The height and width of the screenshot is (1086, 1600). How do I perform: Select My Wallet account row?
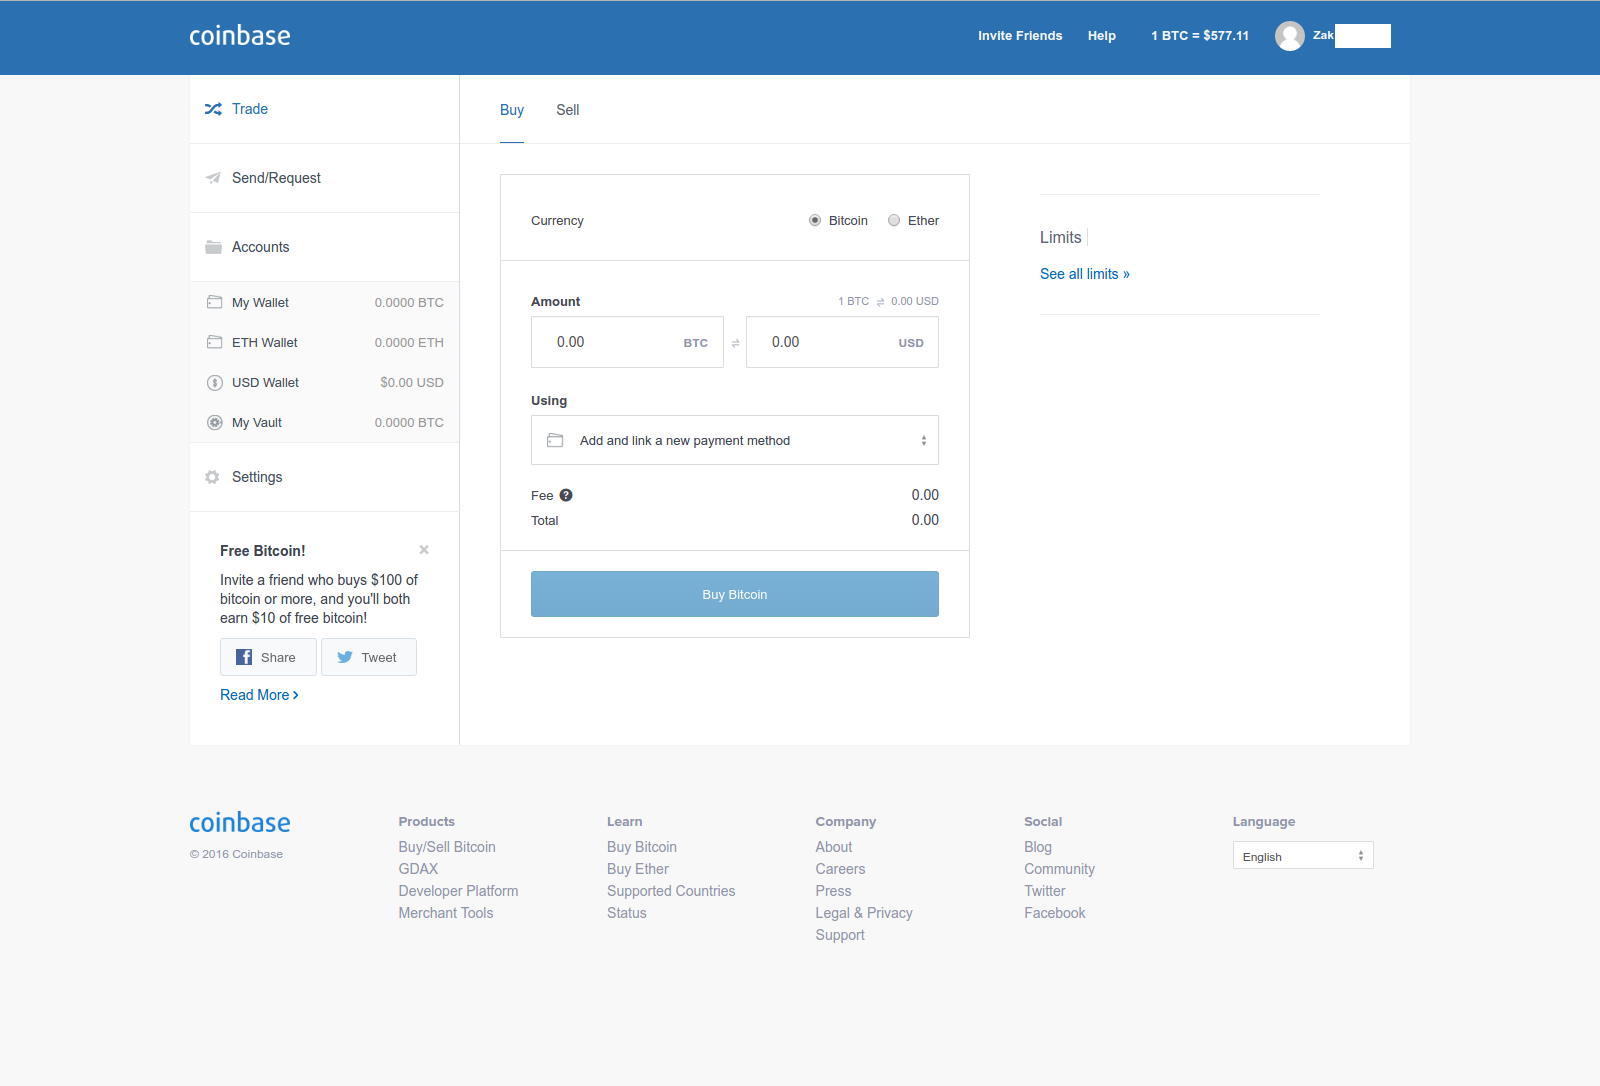click(324, 302)
